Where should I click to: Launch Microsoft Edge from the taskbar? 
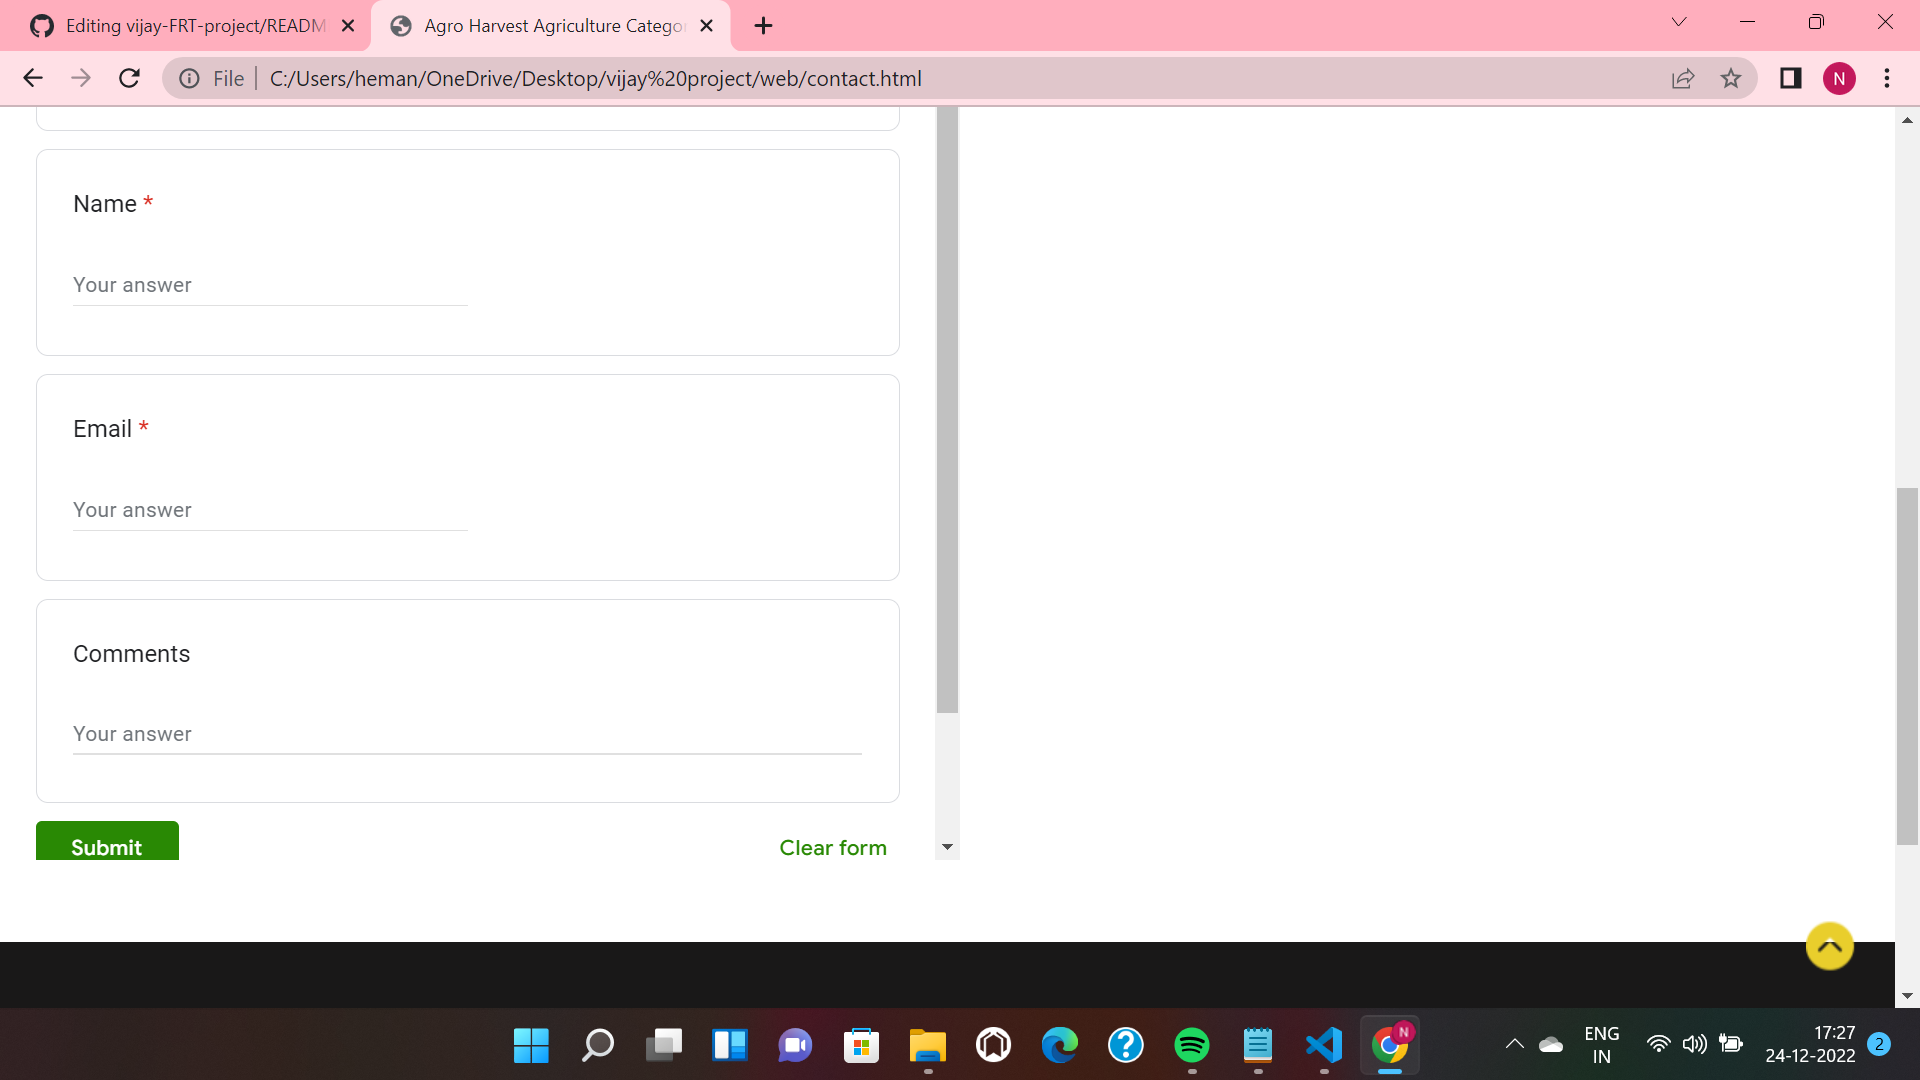(x=1059, y=1046)
